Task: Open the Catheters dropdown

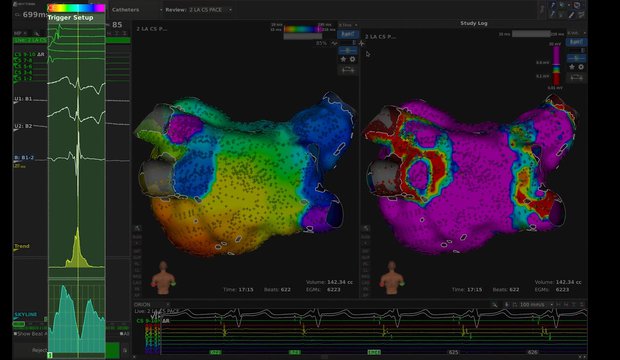Action: pos(137,9)
